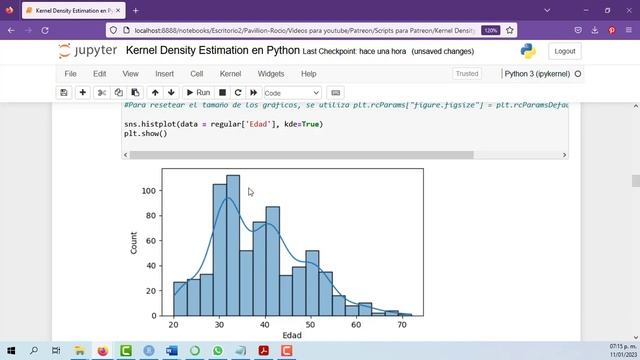Click the page vertical scrollbar thumb
The width and height of the screenshot is (640, 360).
(x=636, y=180)
